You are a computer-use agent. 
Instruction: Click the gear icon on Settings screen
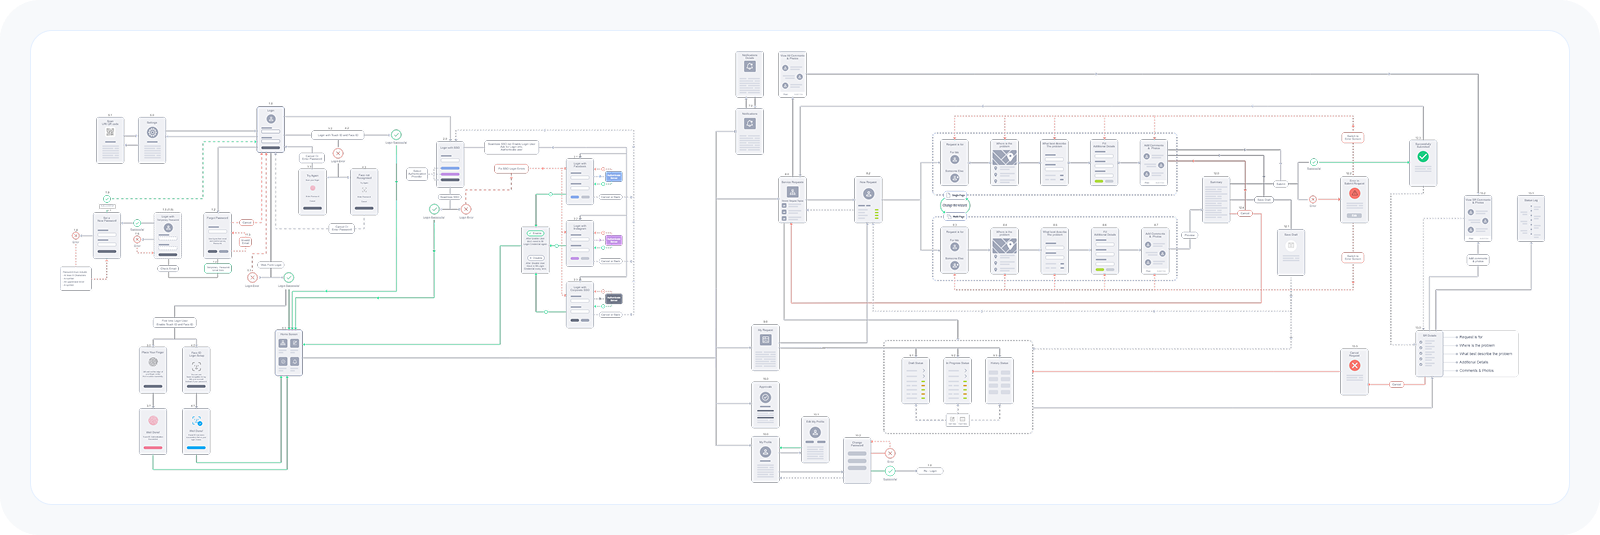[x=152, y=132]
